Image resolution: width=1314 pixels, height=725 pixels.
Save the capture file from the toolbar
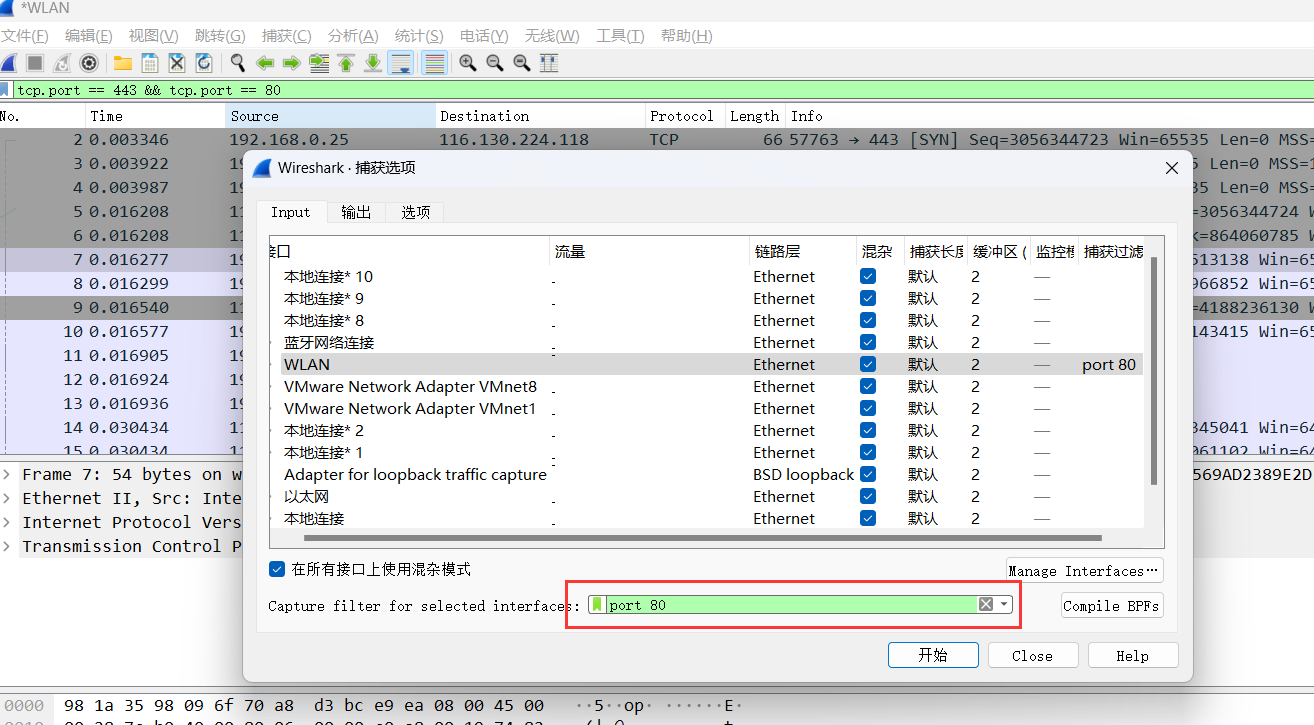[x=150, y=63]
